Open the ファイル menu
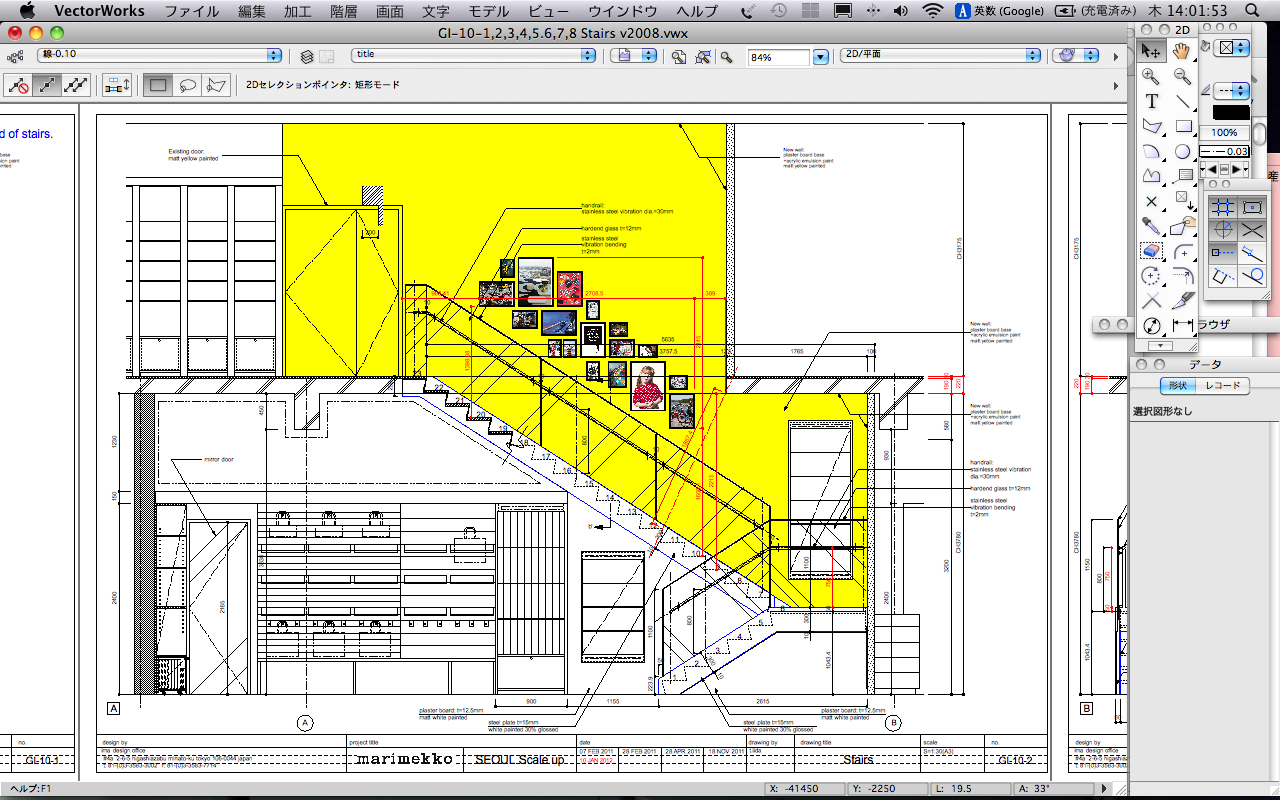The height and width of the screenshot is (800, 1280). (192, 11)
